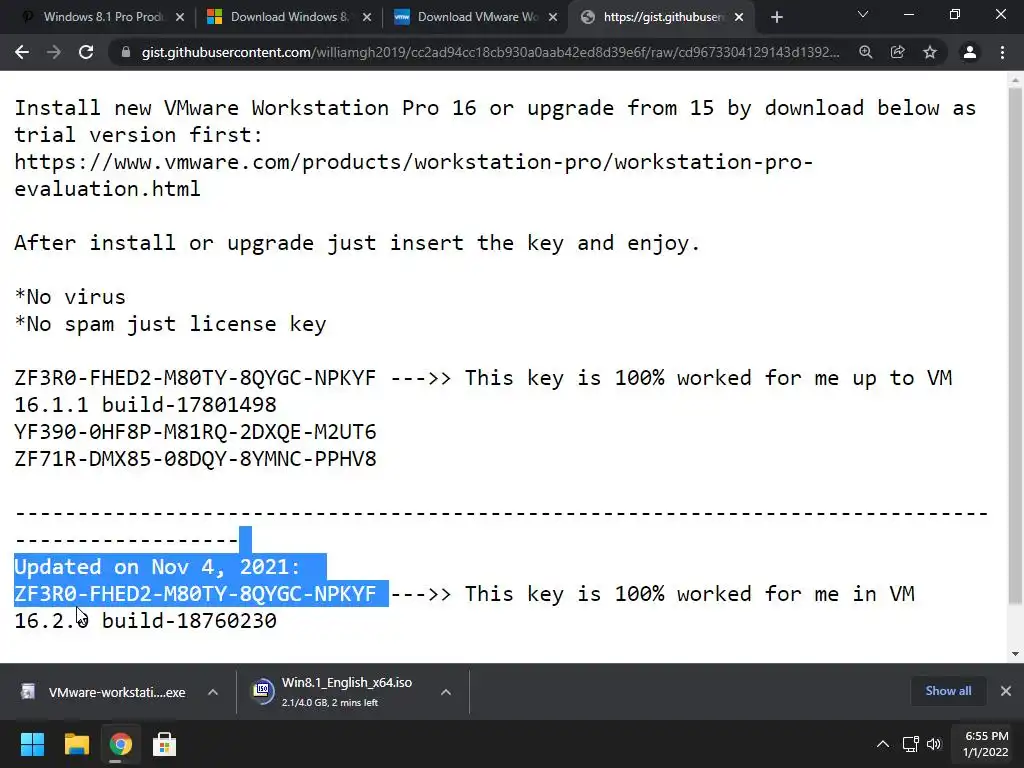Click text "*No spam just license key"

[170, 325]
